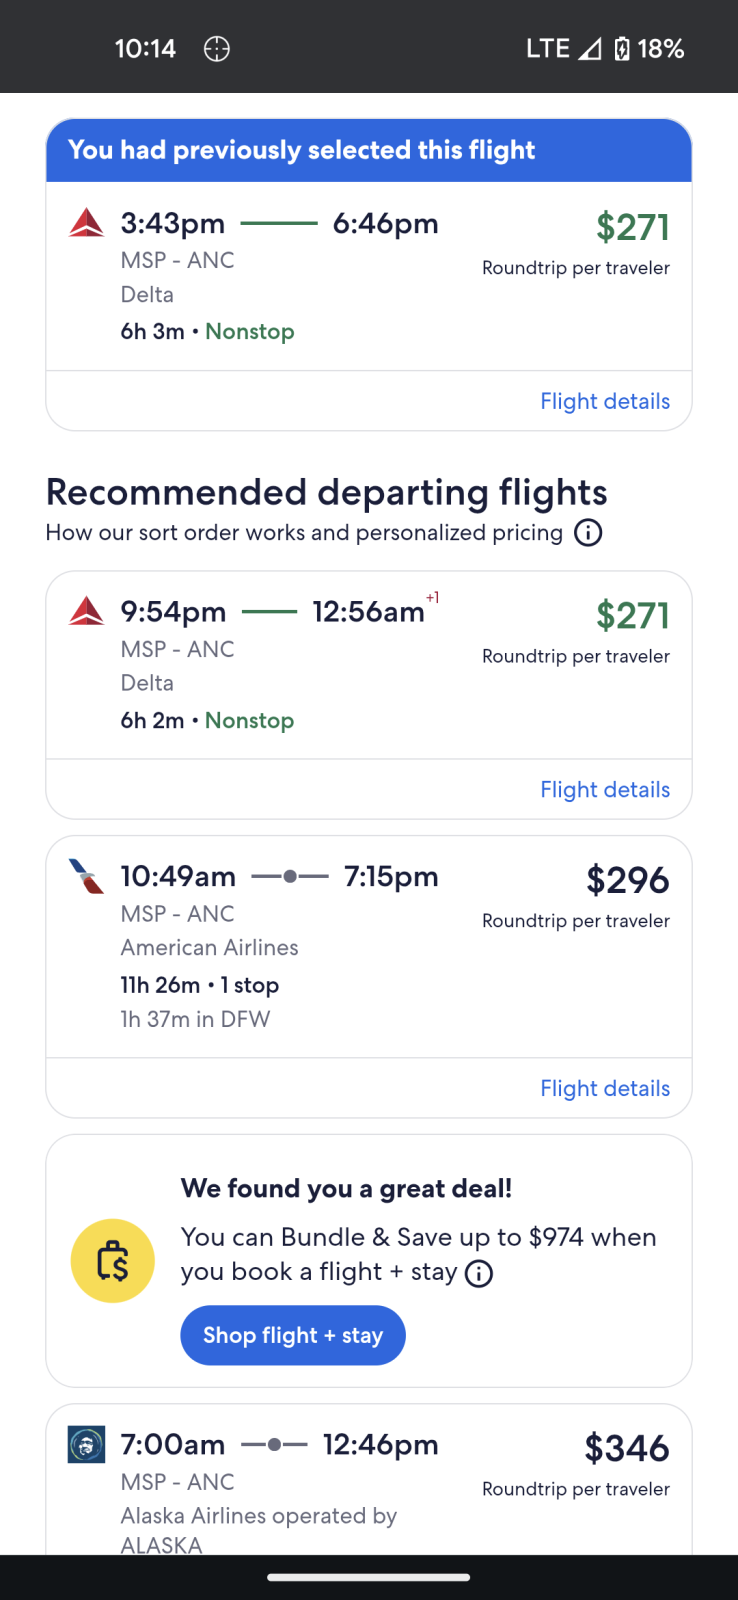
Task: Tap the American Airlines logo icon
Action: pos(87,876)
